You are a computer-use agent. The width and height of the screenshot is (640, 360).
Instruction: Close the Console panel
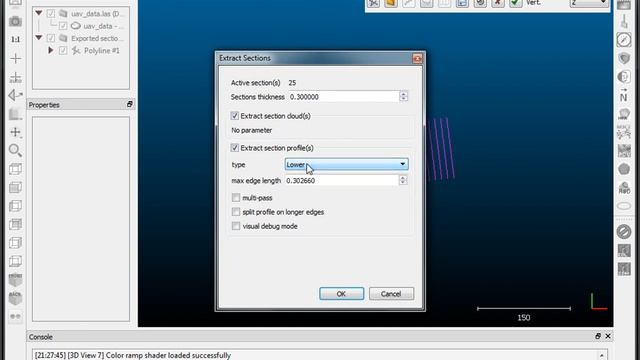(608, 336)
